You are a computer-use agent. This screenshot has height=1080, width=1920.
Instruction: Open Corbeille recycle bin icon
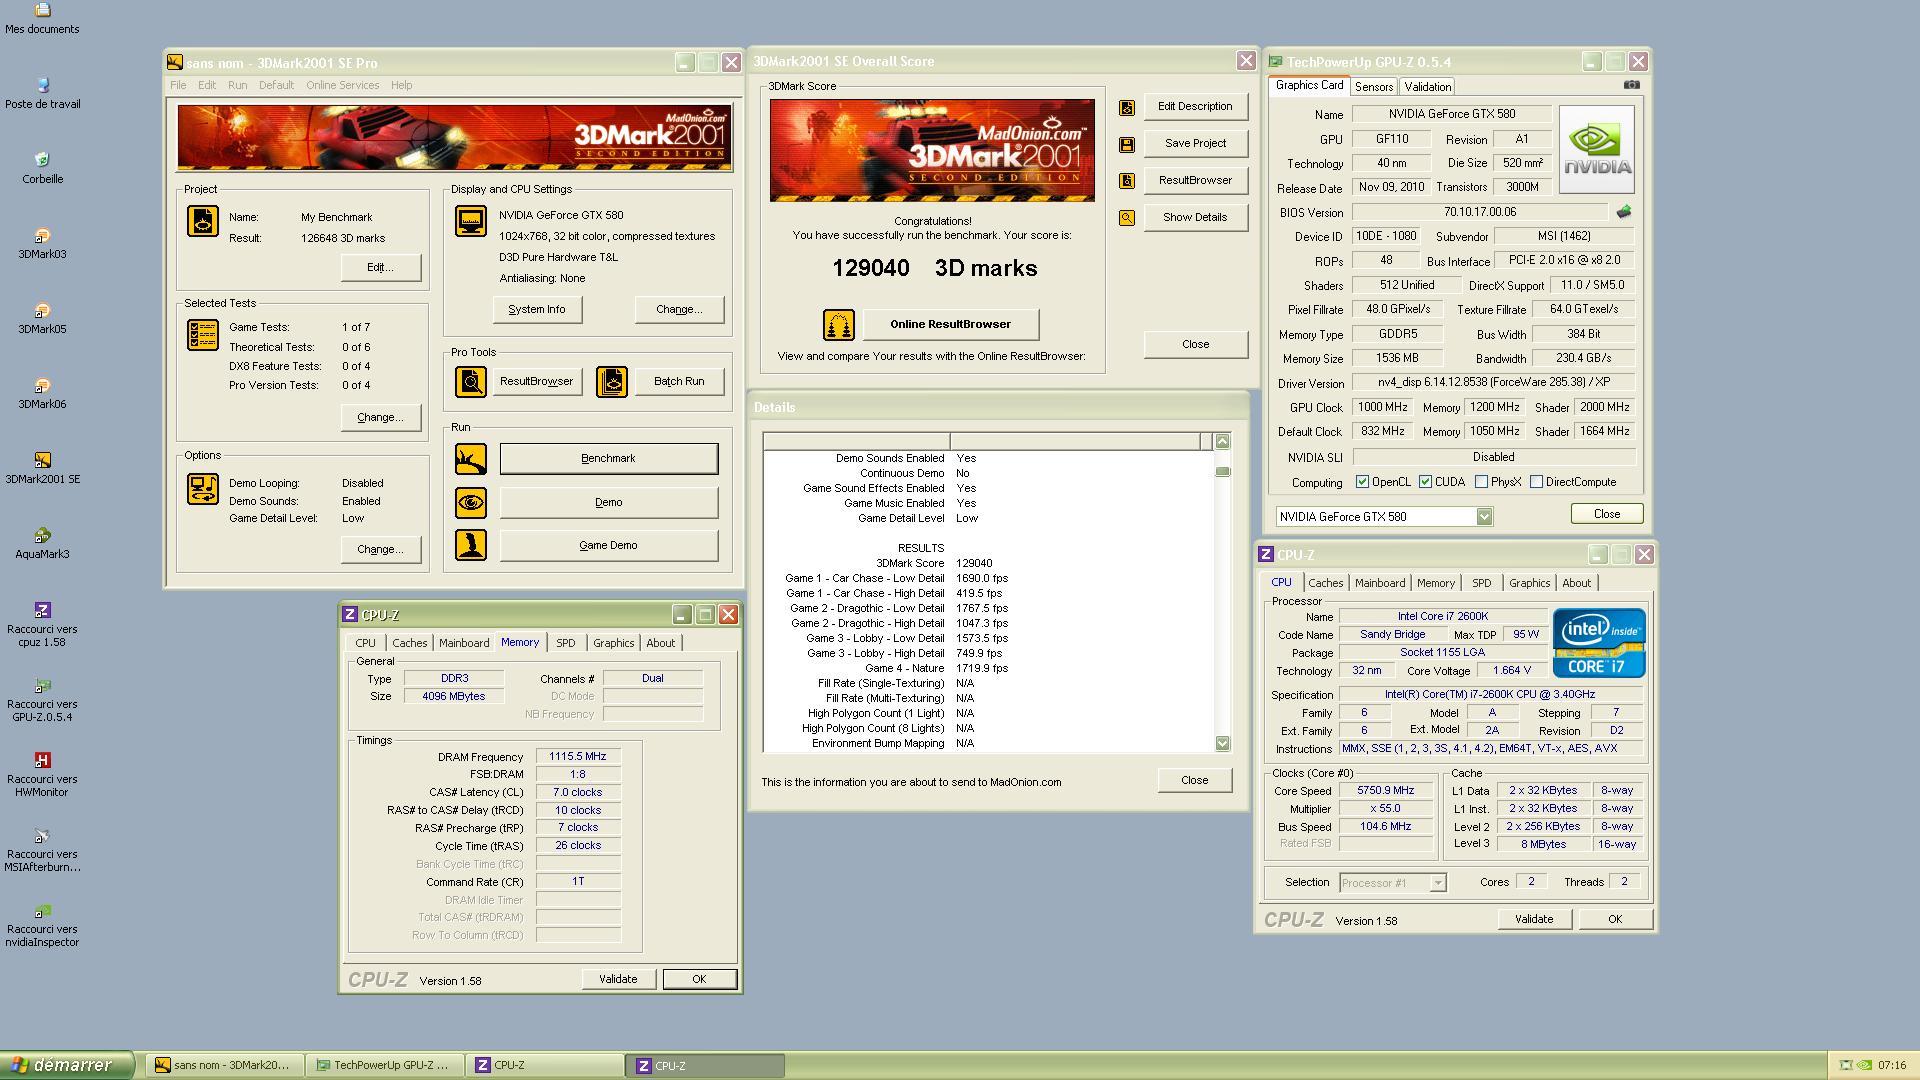click(x=42, y=168)
